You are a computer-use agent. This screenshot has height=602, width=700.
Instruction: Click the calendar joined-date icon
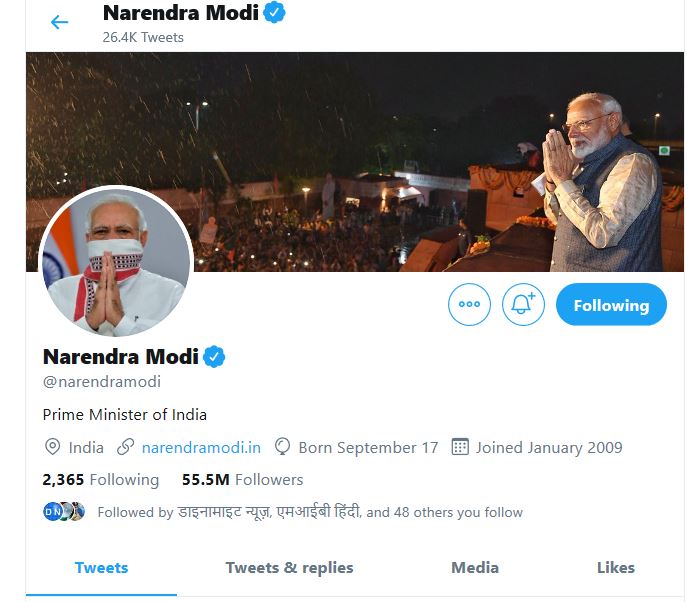point(460,447)
